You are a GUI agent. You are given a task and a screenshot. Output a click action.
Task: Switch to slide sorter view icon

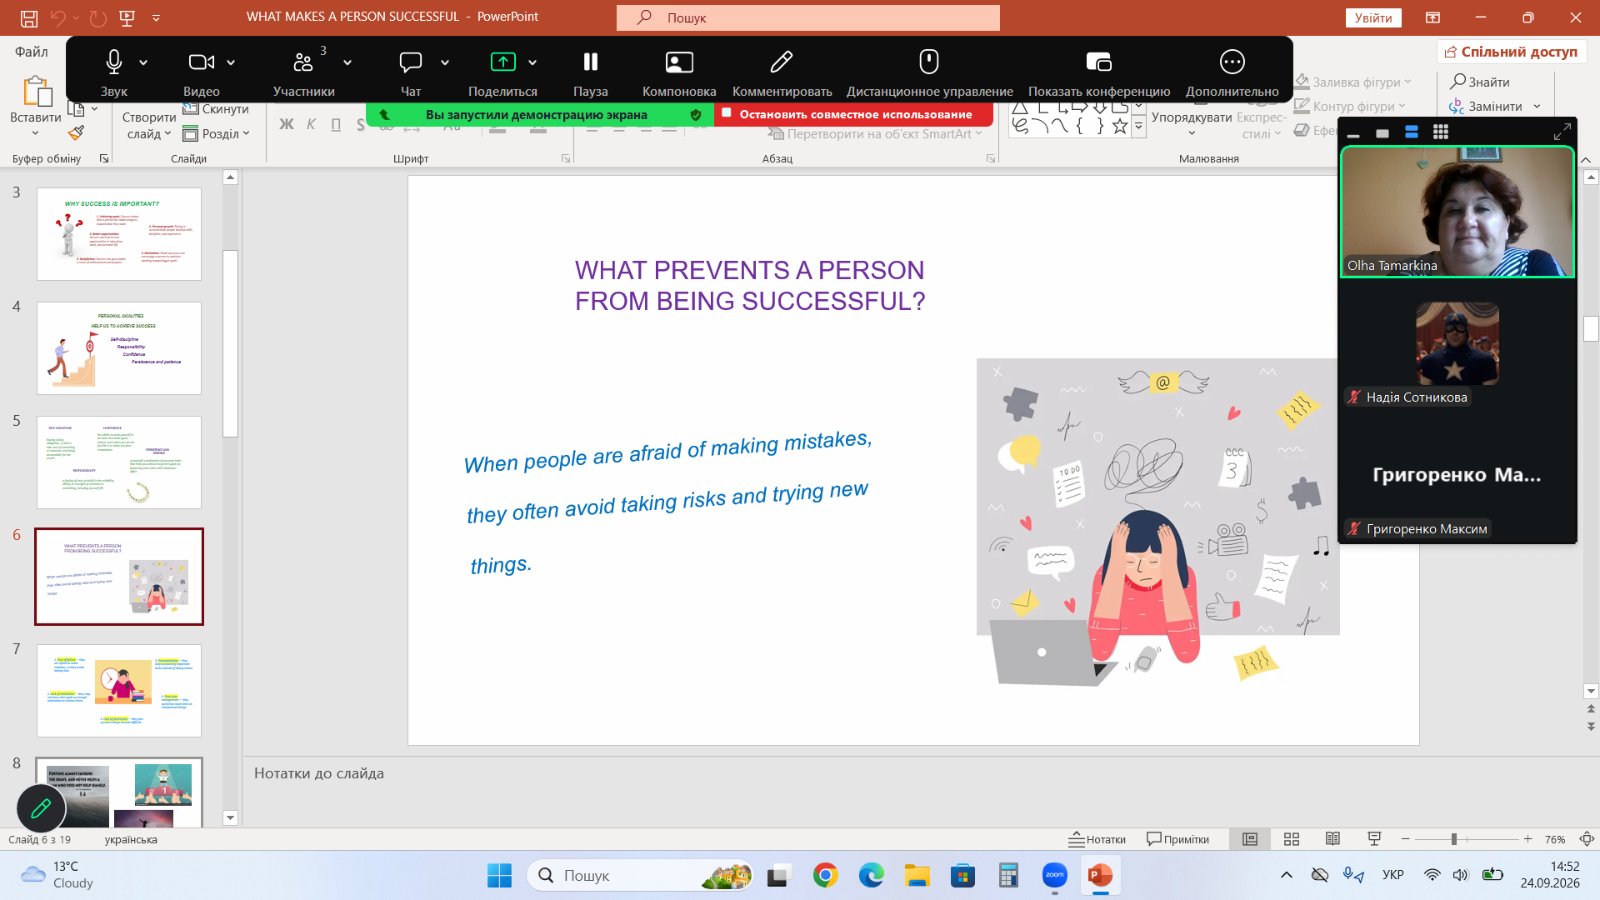pos(1291,839)
